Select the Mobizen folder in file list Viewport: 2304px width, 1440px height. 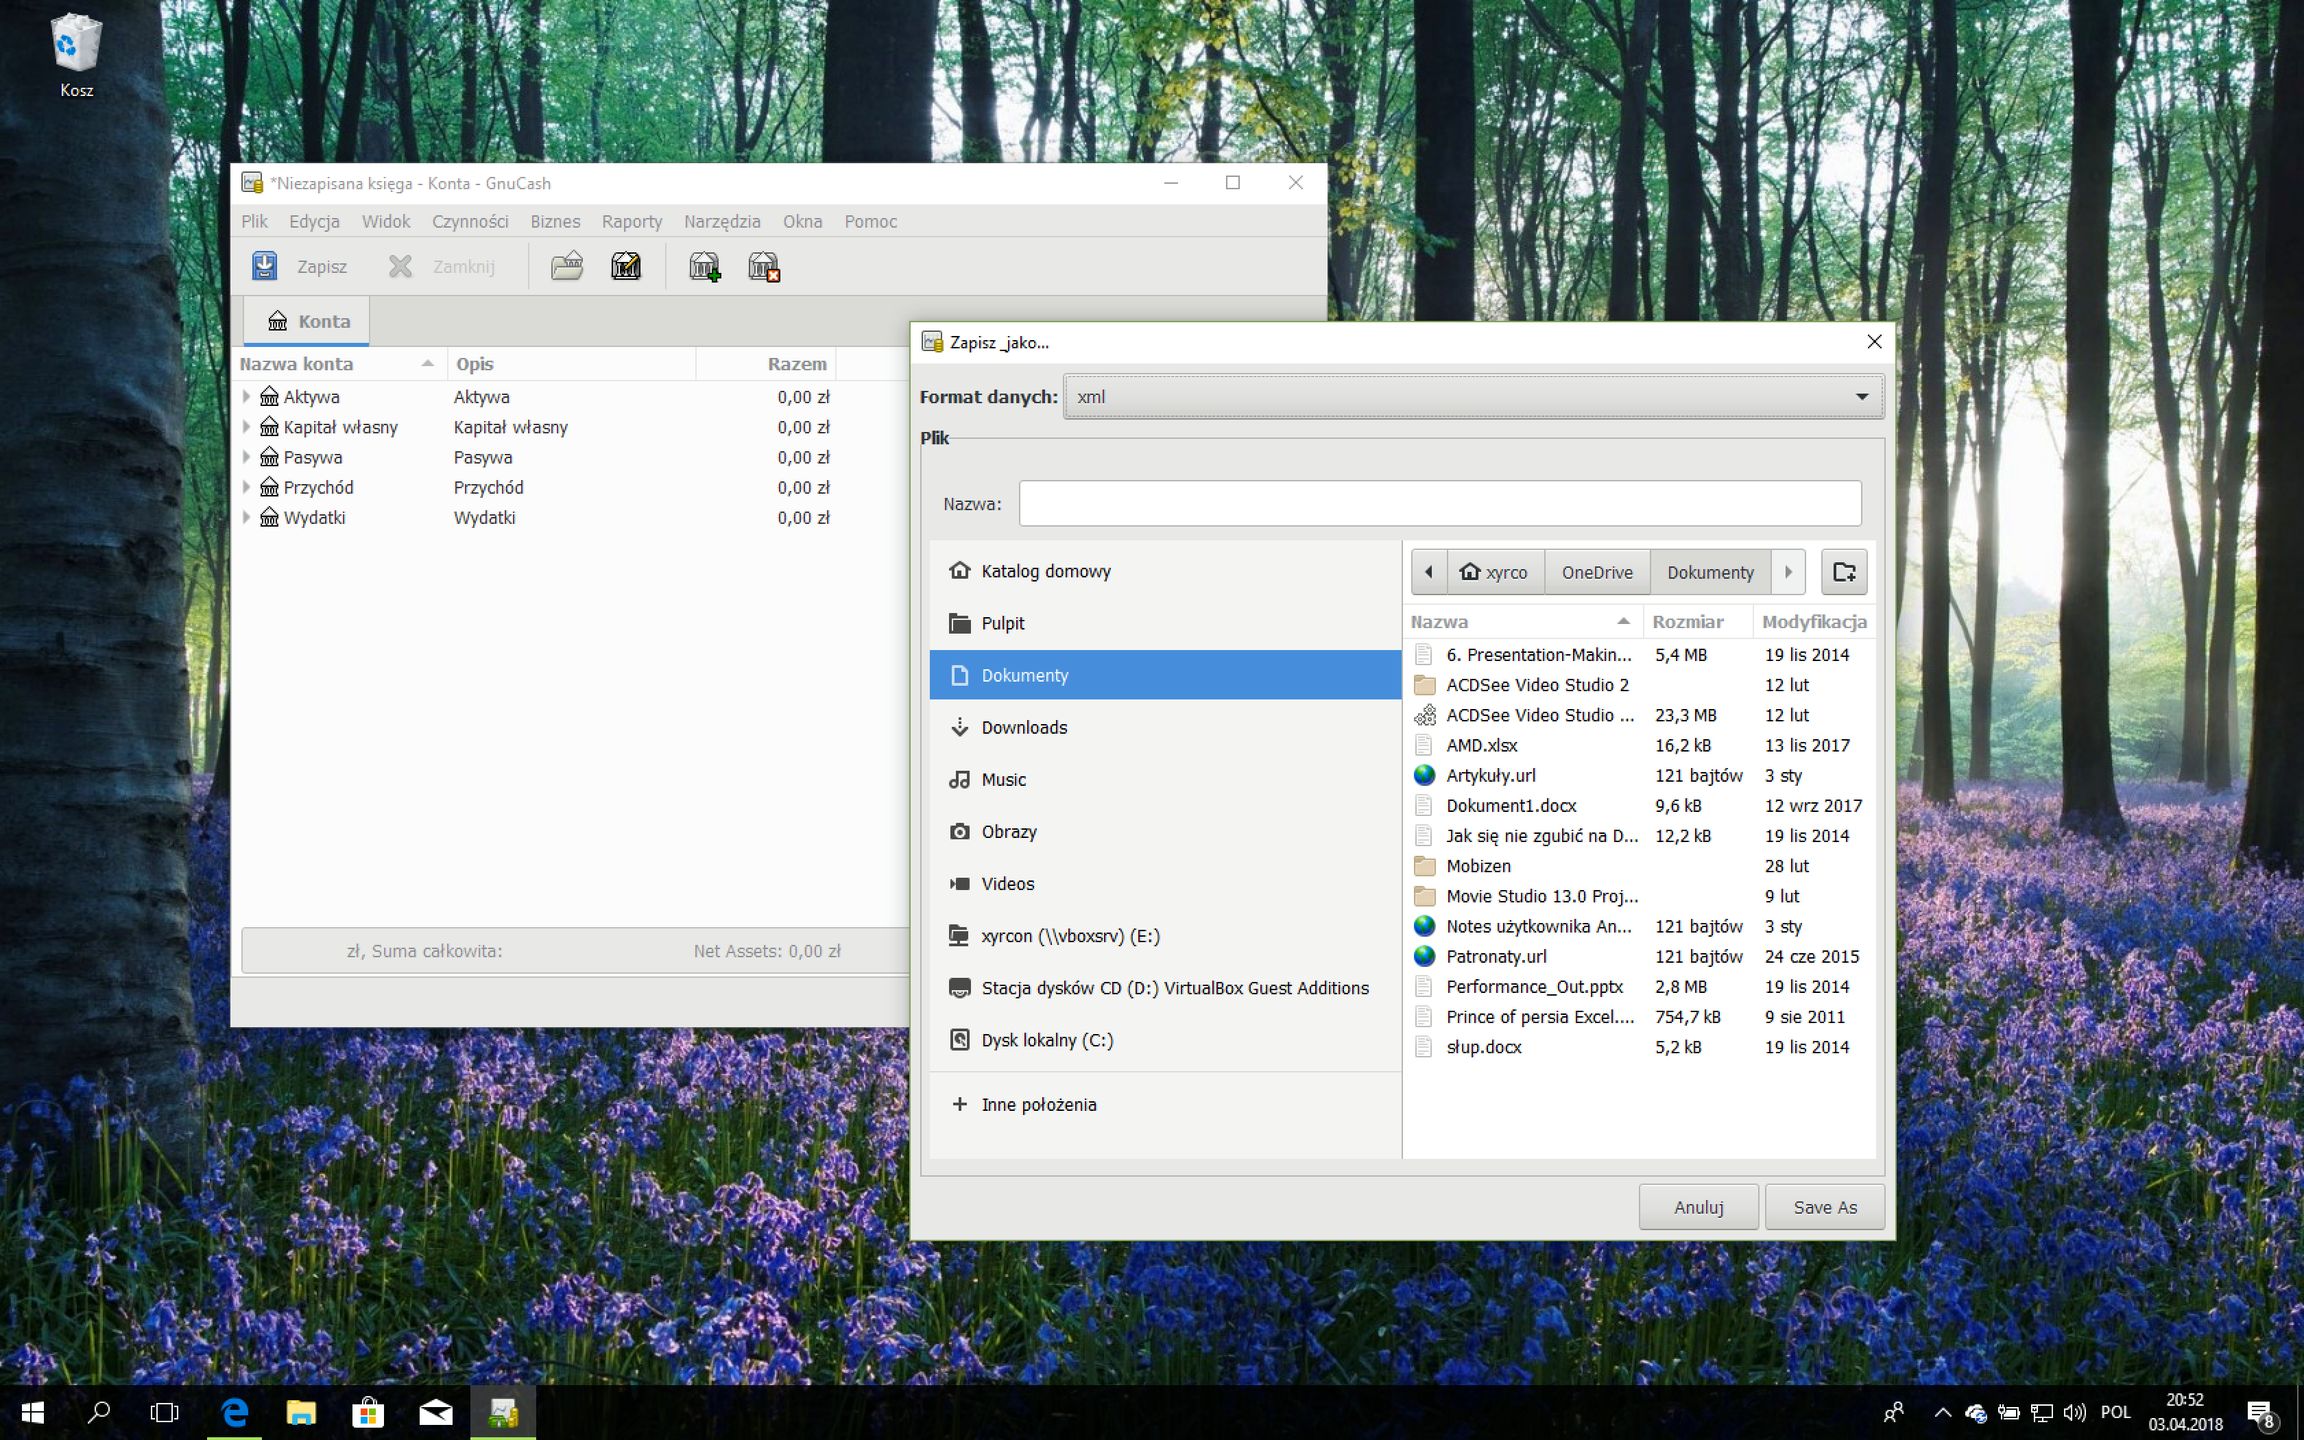[1477, 866]
